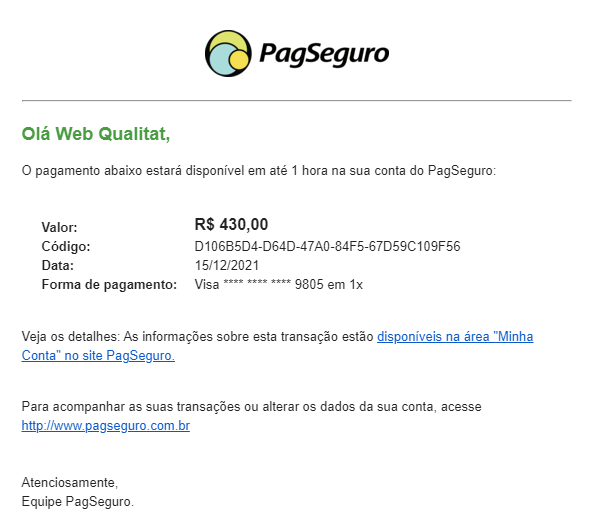The width and height of the screenshot is (607, 519).
Task: Select the amount "R$ 430,00"
Action: (231, 224)
